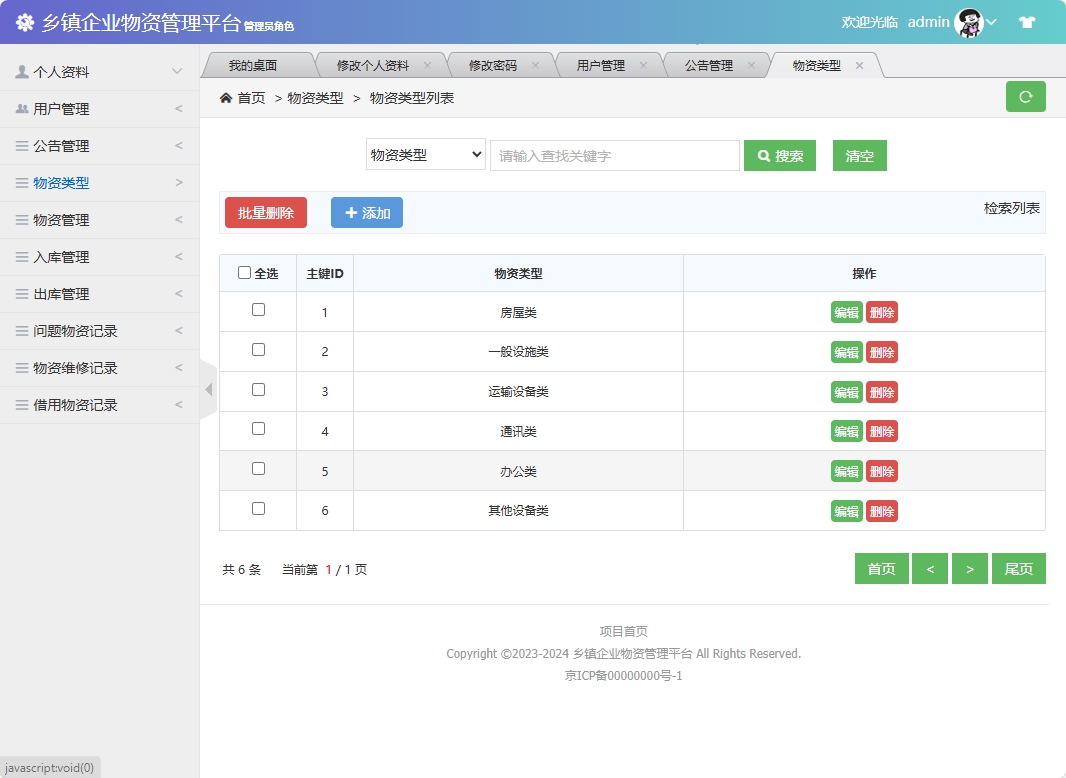
Task: Check the checkbox for row 房屋类
Action: pos(257,312)
